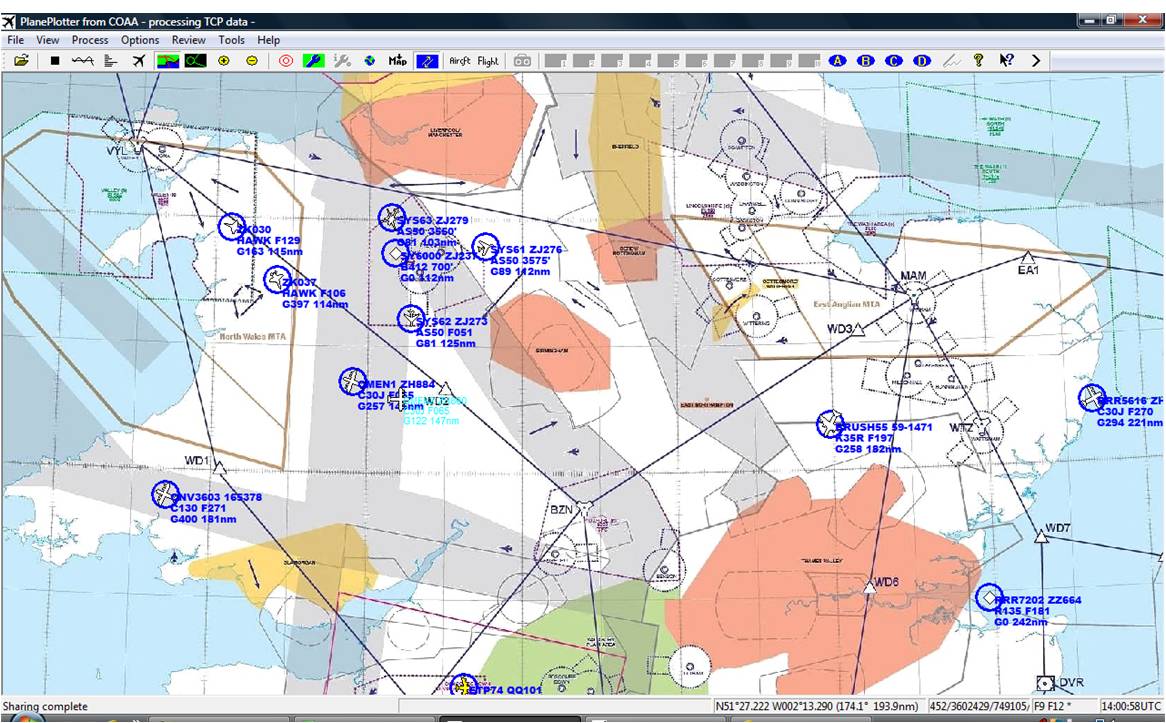
Task: Click 'Sharing complete' status text
Action: coord(45,706)
